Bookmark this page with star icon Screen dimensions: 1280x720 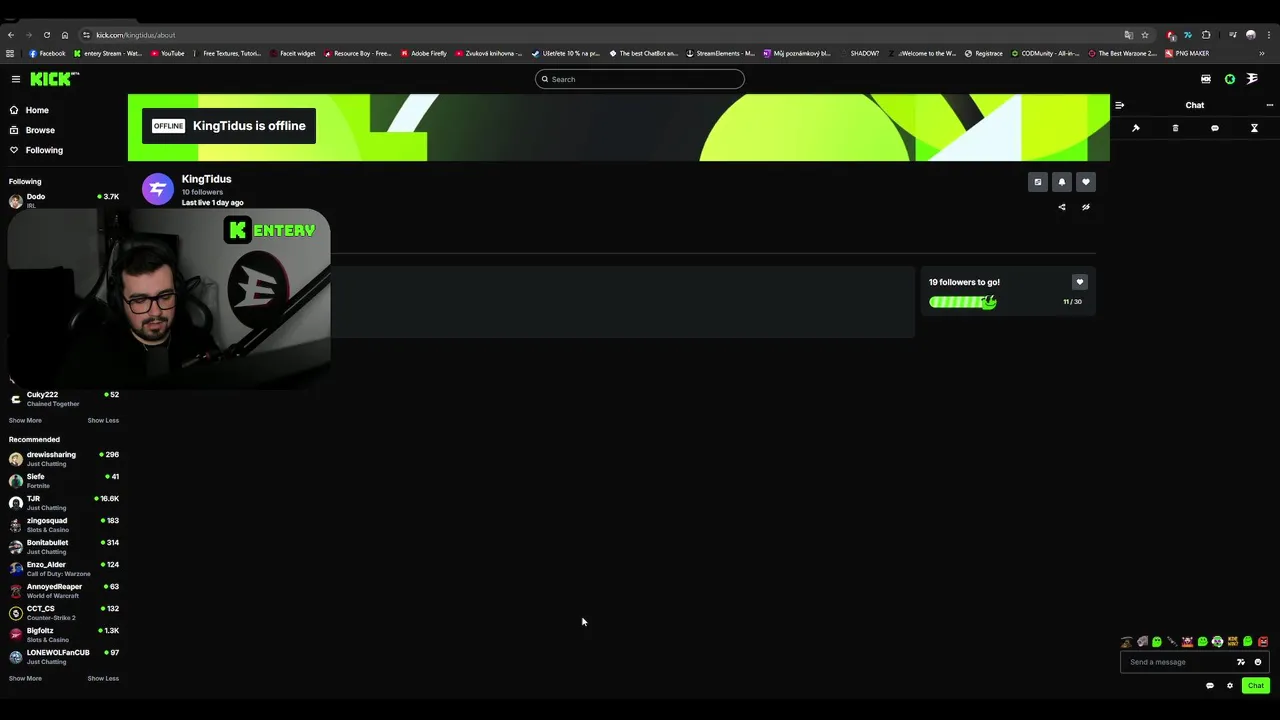tap(1145, 35)
